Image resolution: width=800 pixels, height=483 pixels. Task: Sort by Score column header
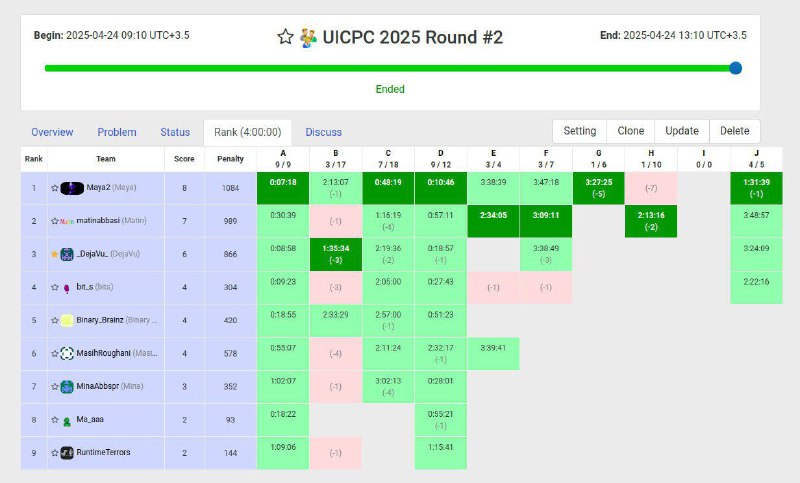click(184, 159)
